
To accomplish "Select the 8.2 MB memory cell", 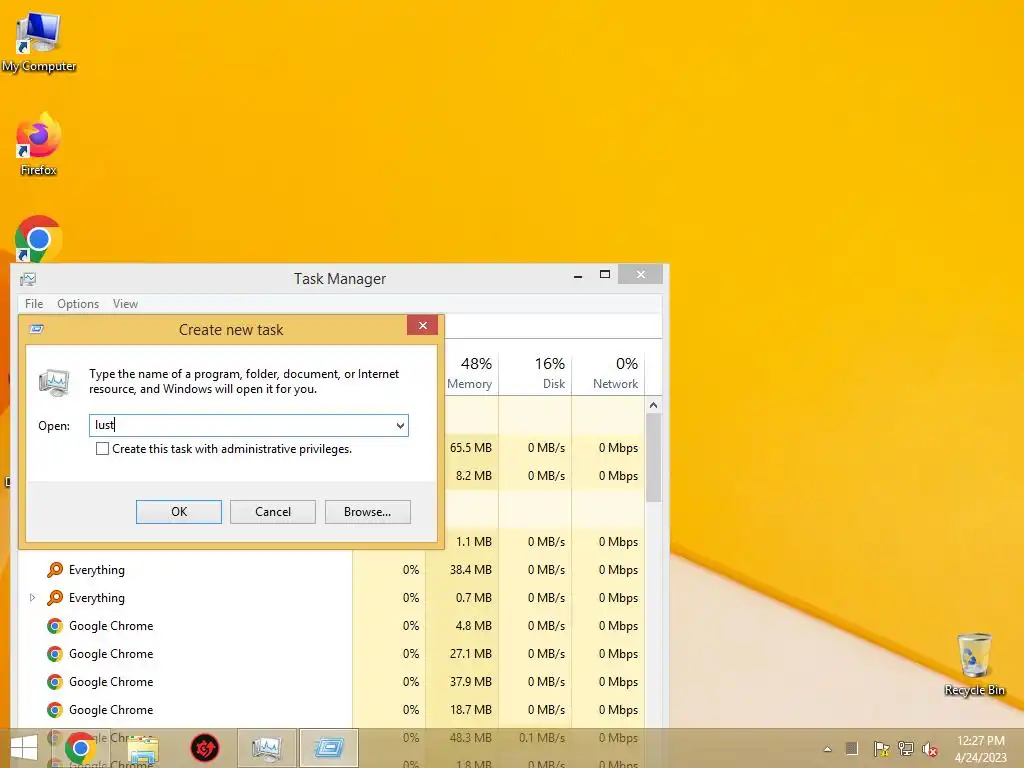I will [x=473, y=476].
